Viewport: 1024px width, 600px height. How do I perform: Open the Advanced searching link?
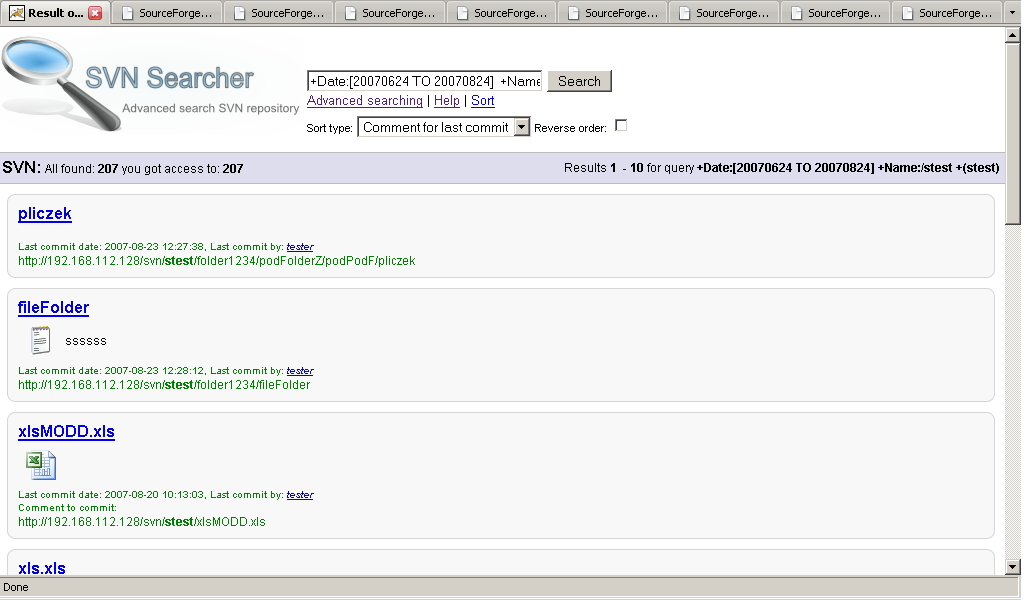click(365, 101)
